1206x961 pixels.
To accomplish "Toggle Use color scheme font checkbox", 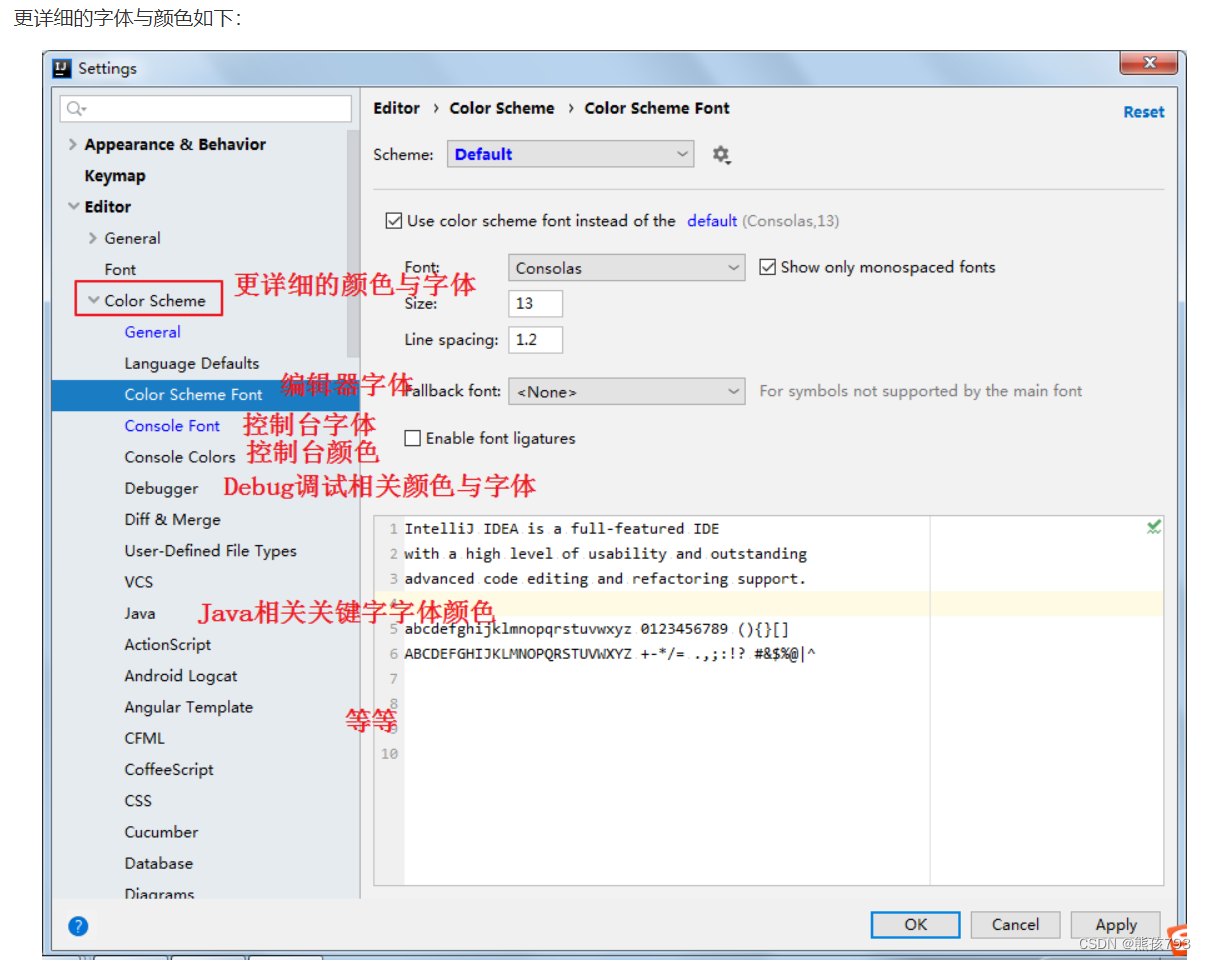I will click(x=394, y=220).
